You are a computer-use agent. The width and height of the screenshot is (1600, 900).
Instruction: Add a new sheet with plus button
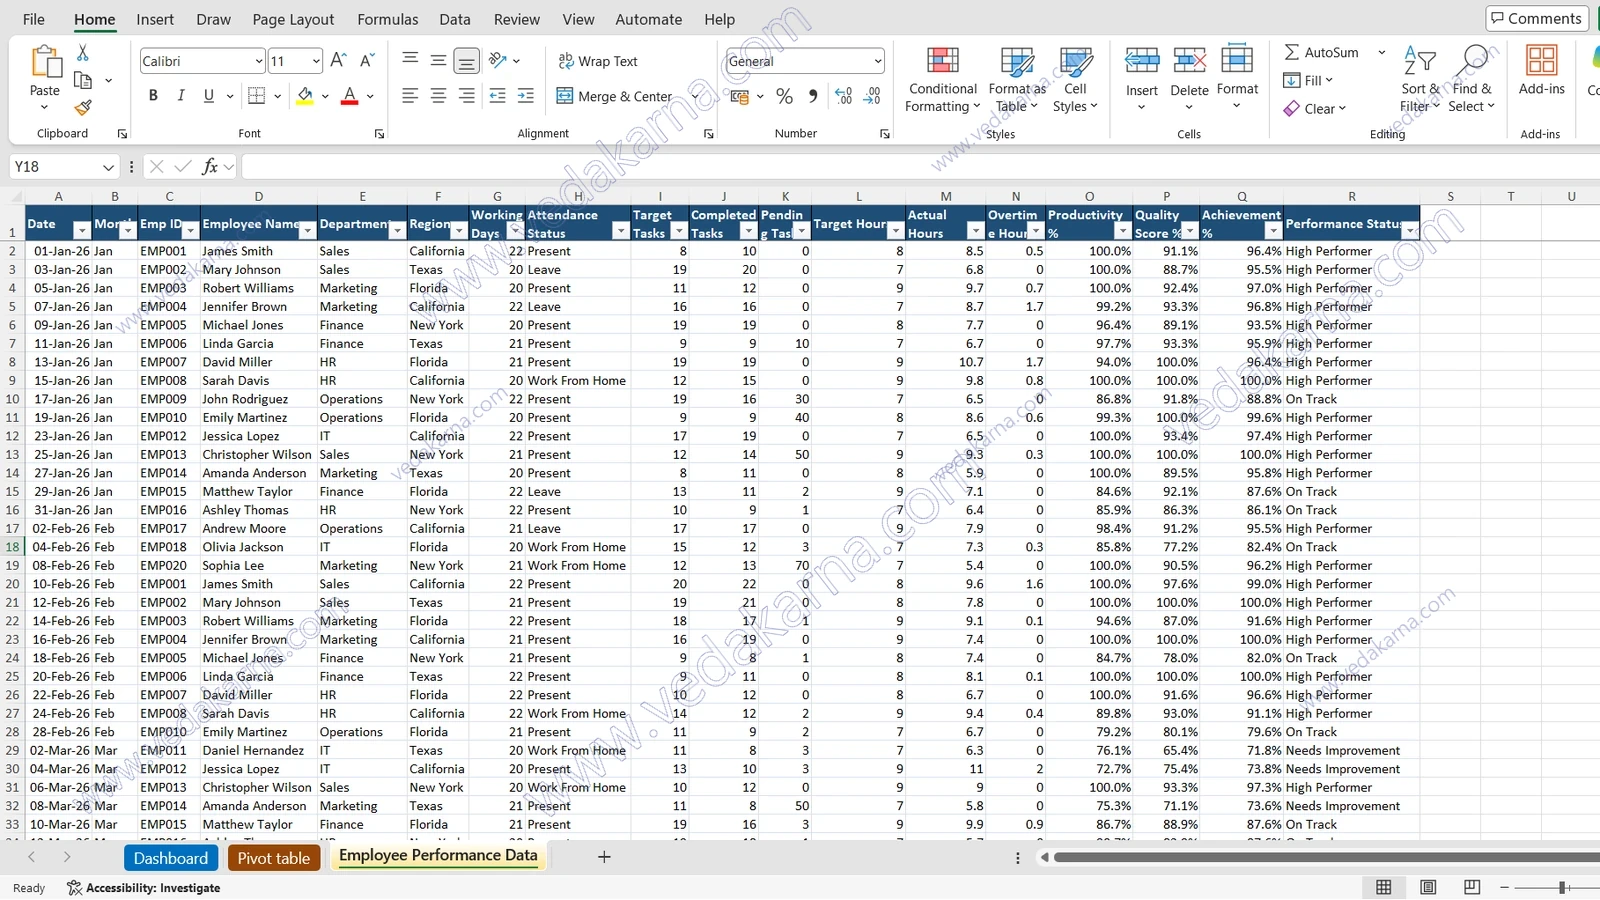tap(604, 857)
